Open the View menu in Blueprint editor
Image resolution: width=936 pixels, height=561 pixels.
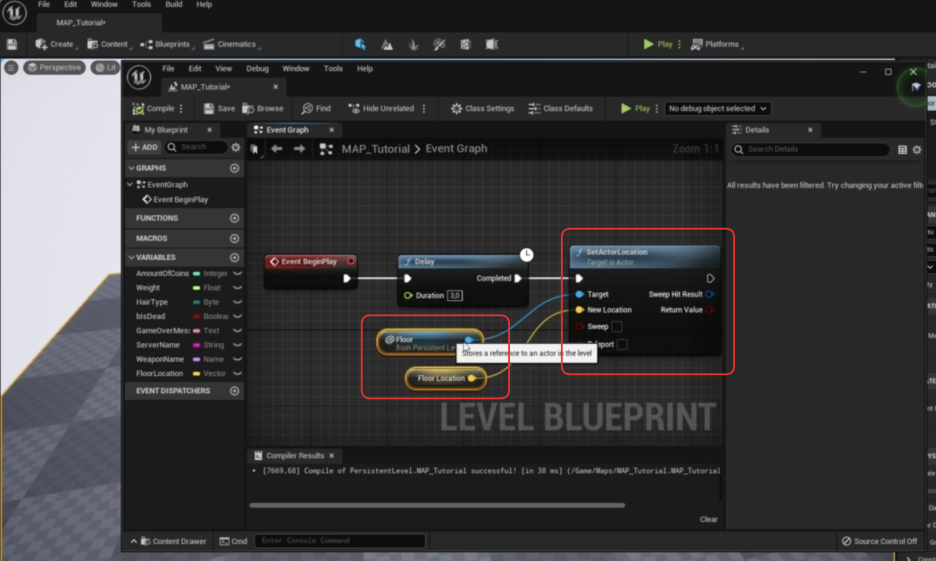223,69
